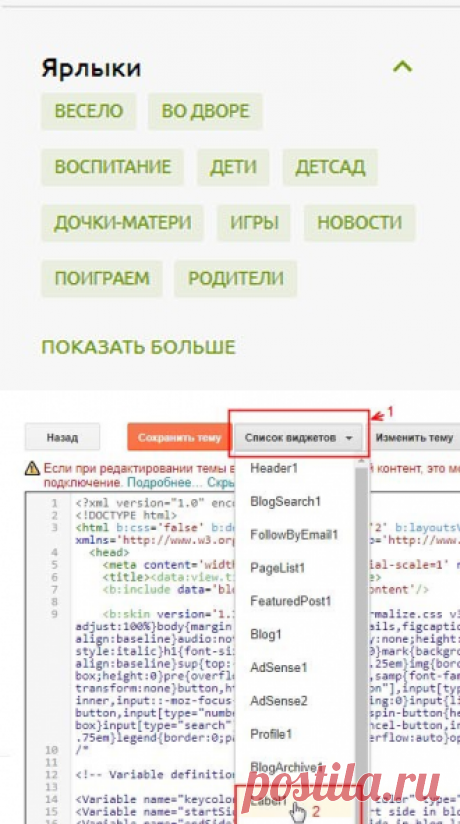Click the Изменить тему button
Image resolution: width=460 pixels, height=824 pixels.
[414, 437]
